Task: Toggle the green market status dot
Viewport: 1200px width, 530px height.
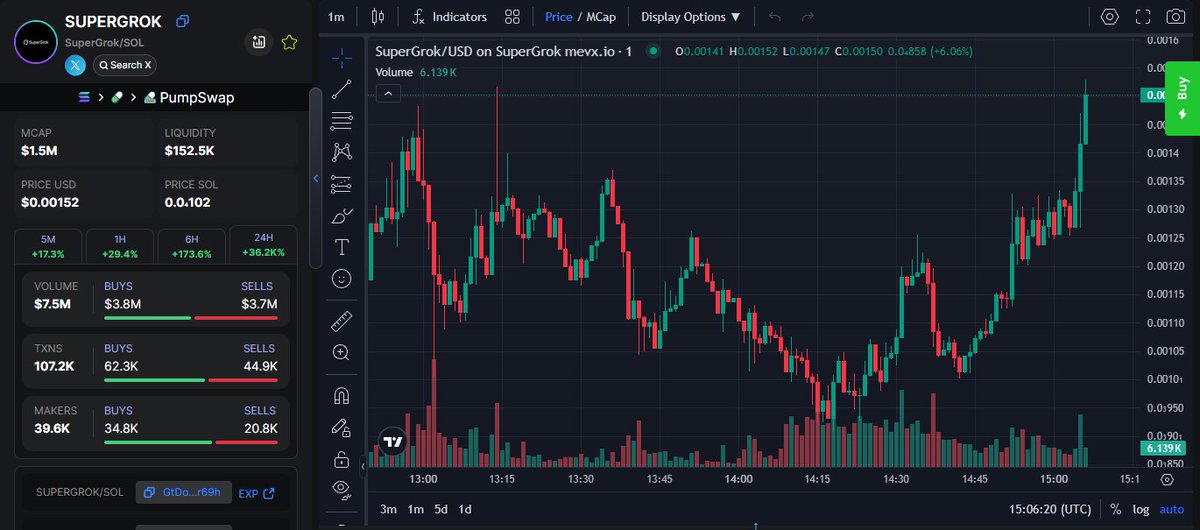Action: pos(653,51)
